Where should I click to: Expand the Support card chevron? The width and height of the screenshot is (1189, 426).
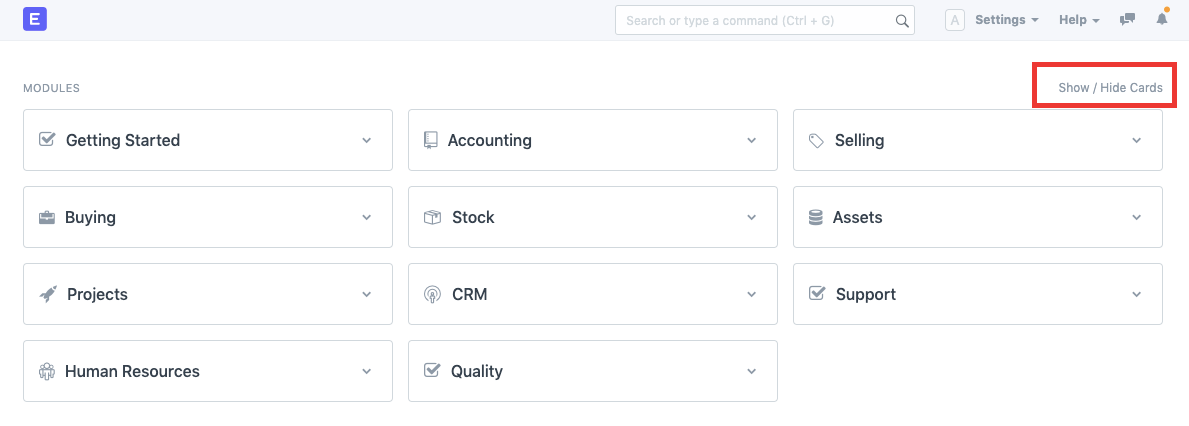point(1137,294)
